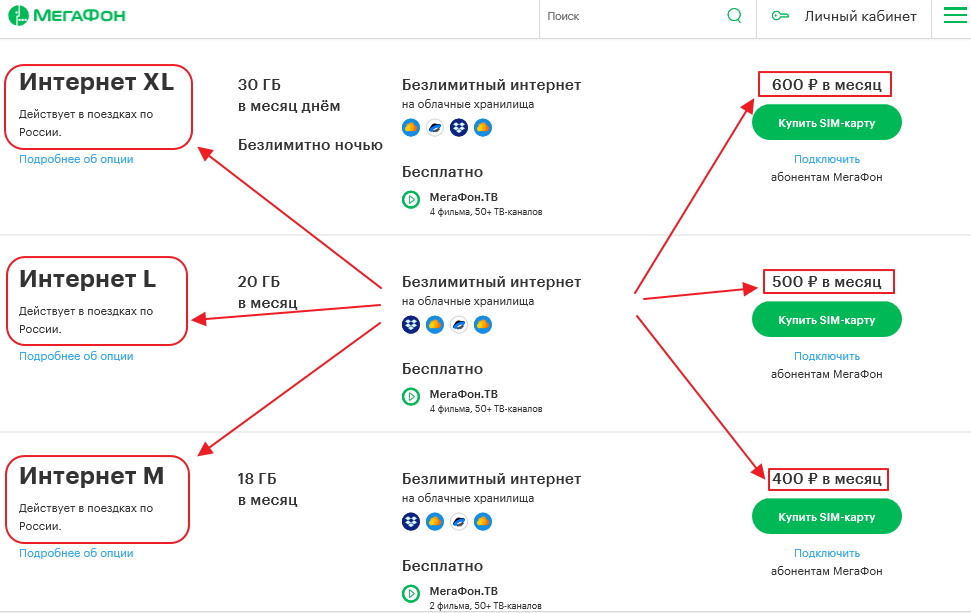This screenshot has height=613, width=971.
Task: Open the hamburger menu icon
Action: 955,16
